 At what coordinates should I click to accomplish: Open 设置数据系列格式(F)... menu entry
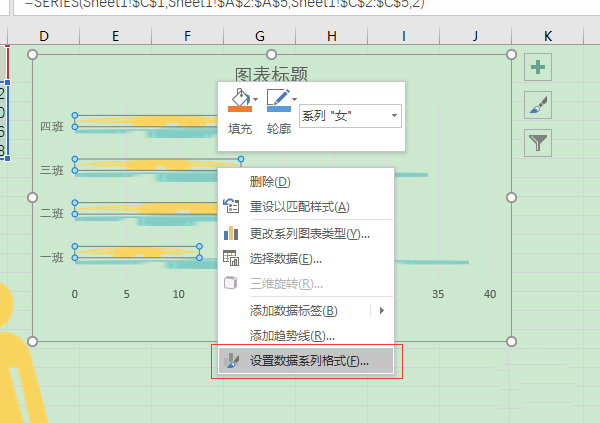pos(306,361)
